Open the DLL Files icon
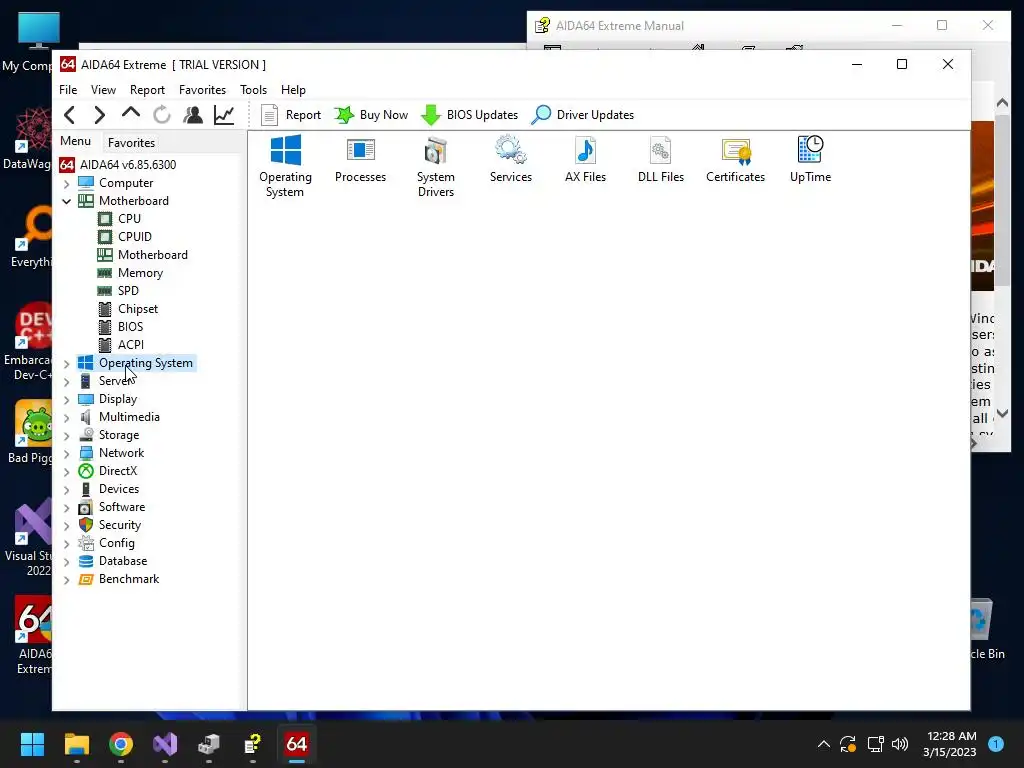Viewport: 1024px width, 768px height. point(660,160)
